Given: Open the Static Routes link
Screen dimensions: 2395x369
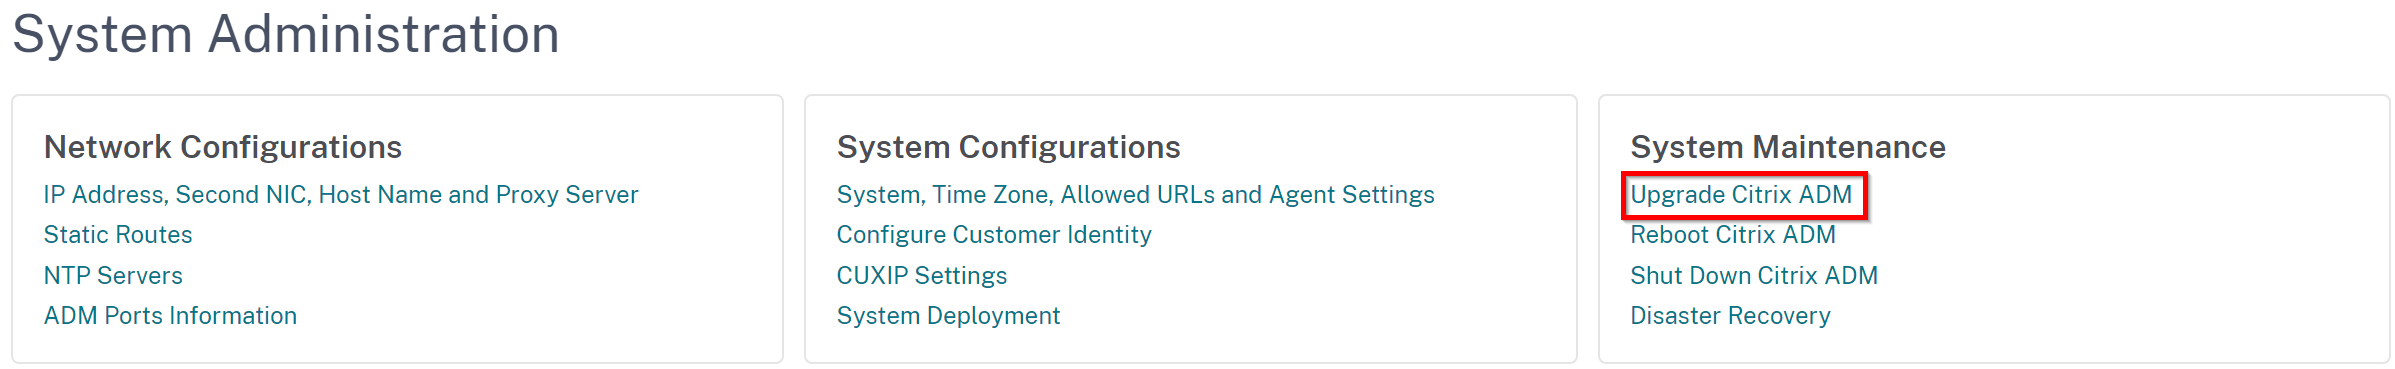Looking at the screenshot, I should (x=118, y=235).
